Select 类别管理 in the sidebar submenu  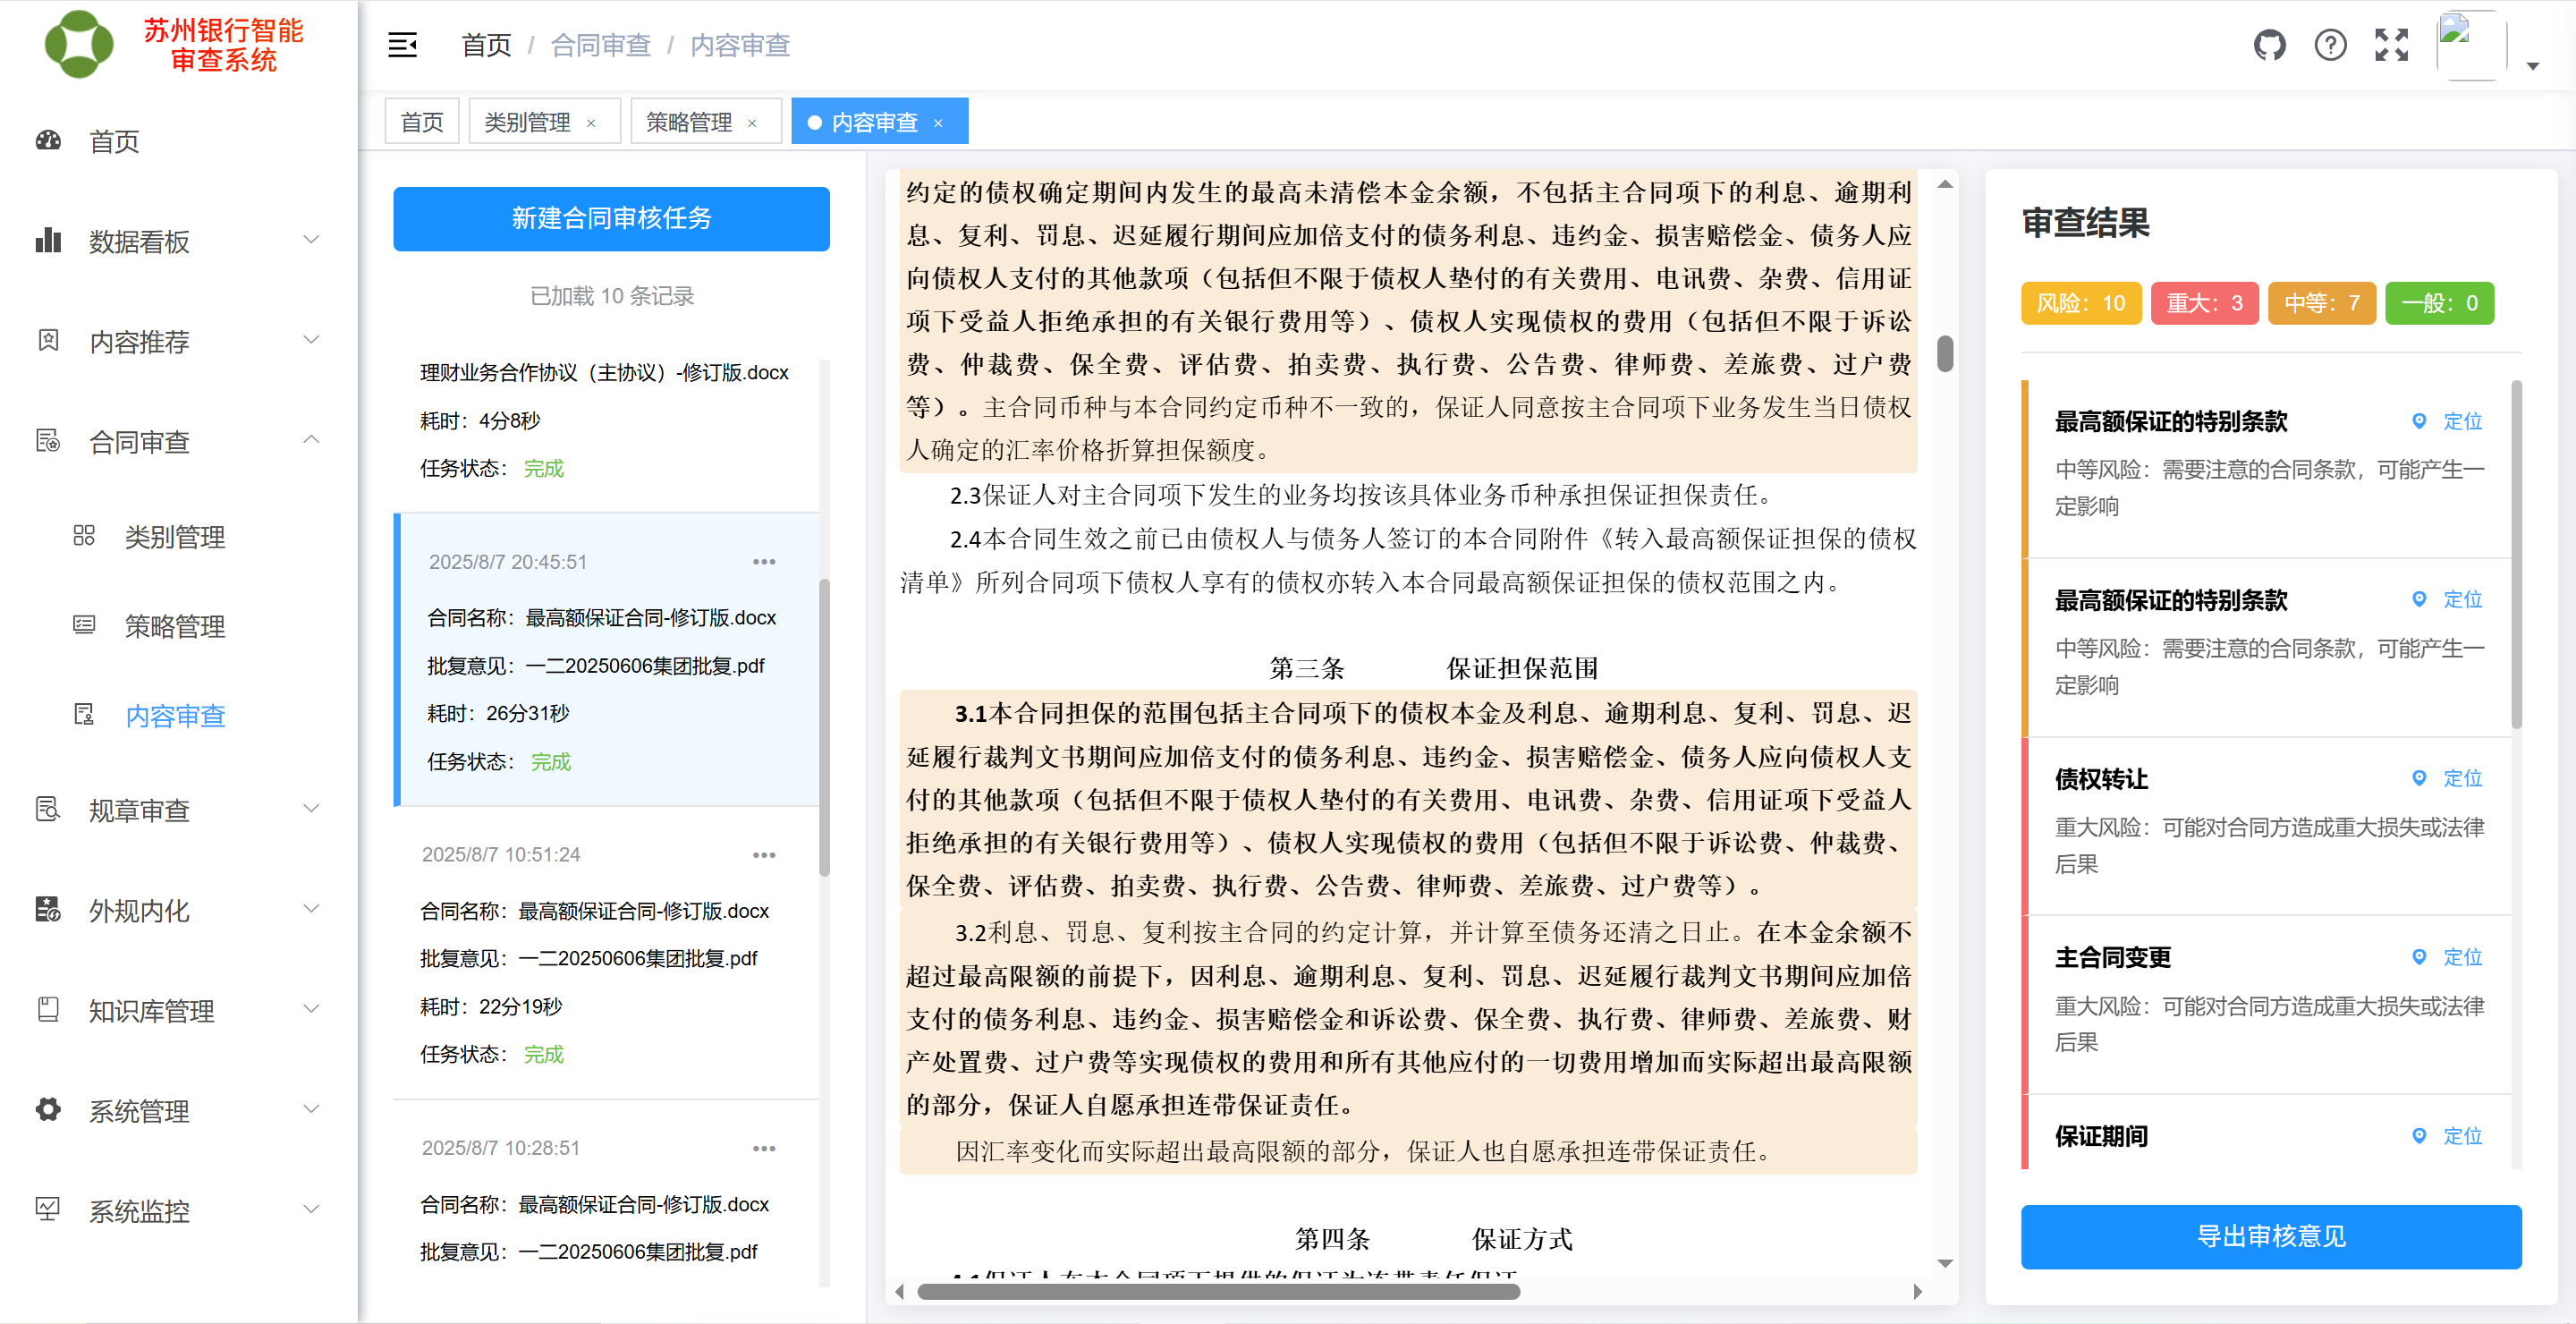pos(175,537)
